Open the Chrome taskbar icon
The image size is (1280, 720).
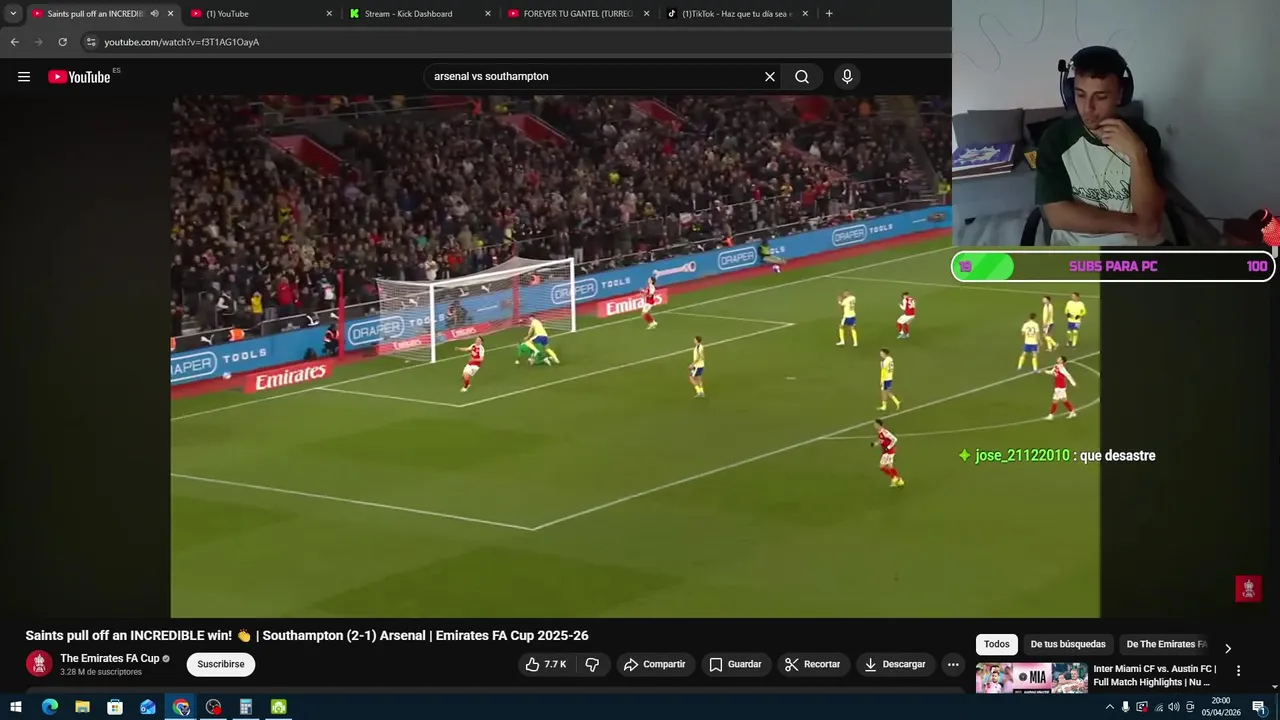(181, 707)
